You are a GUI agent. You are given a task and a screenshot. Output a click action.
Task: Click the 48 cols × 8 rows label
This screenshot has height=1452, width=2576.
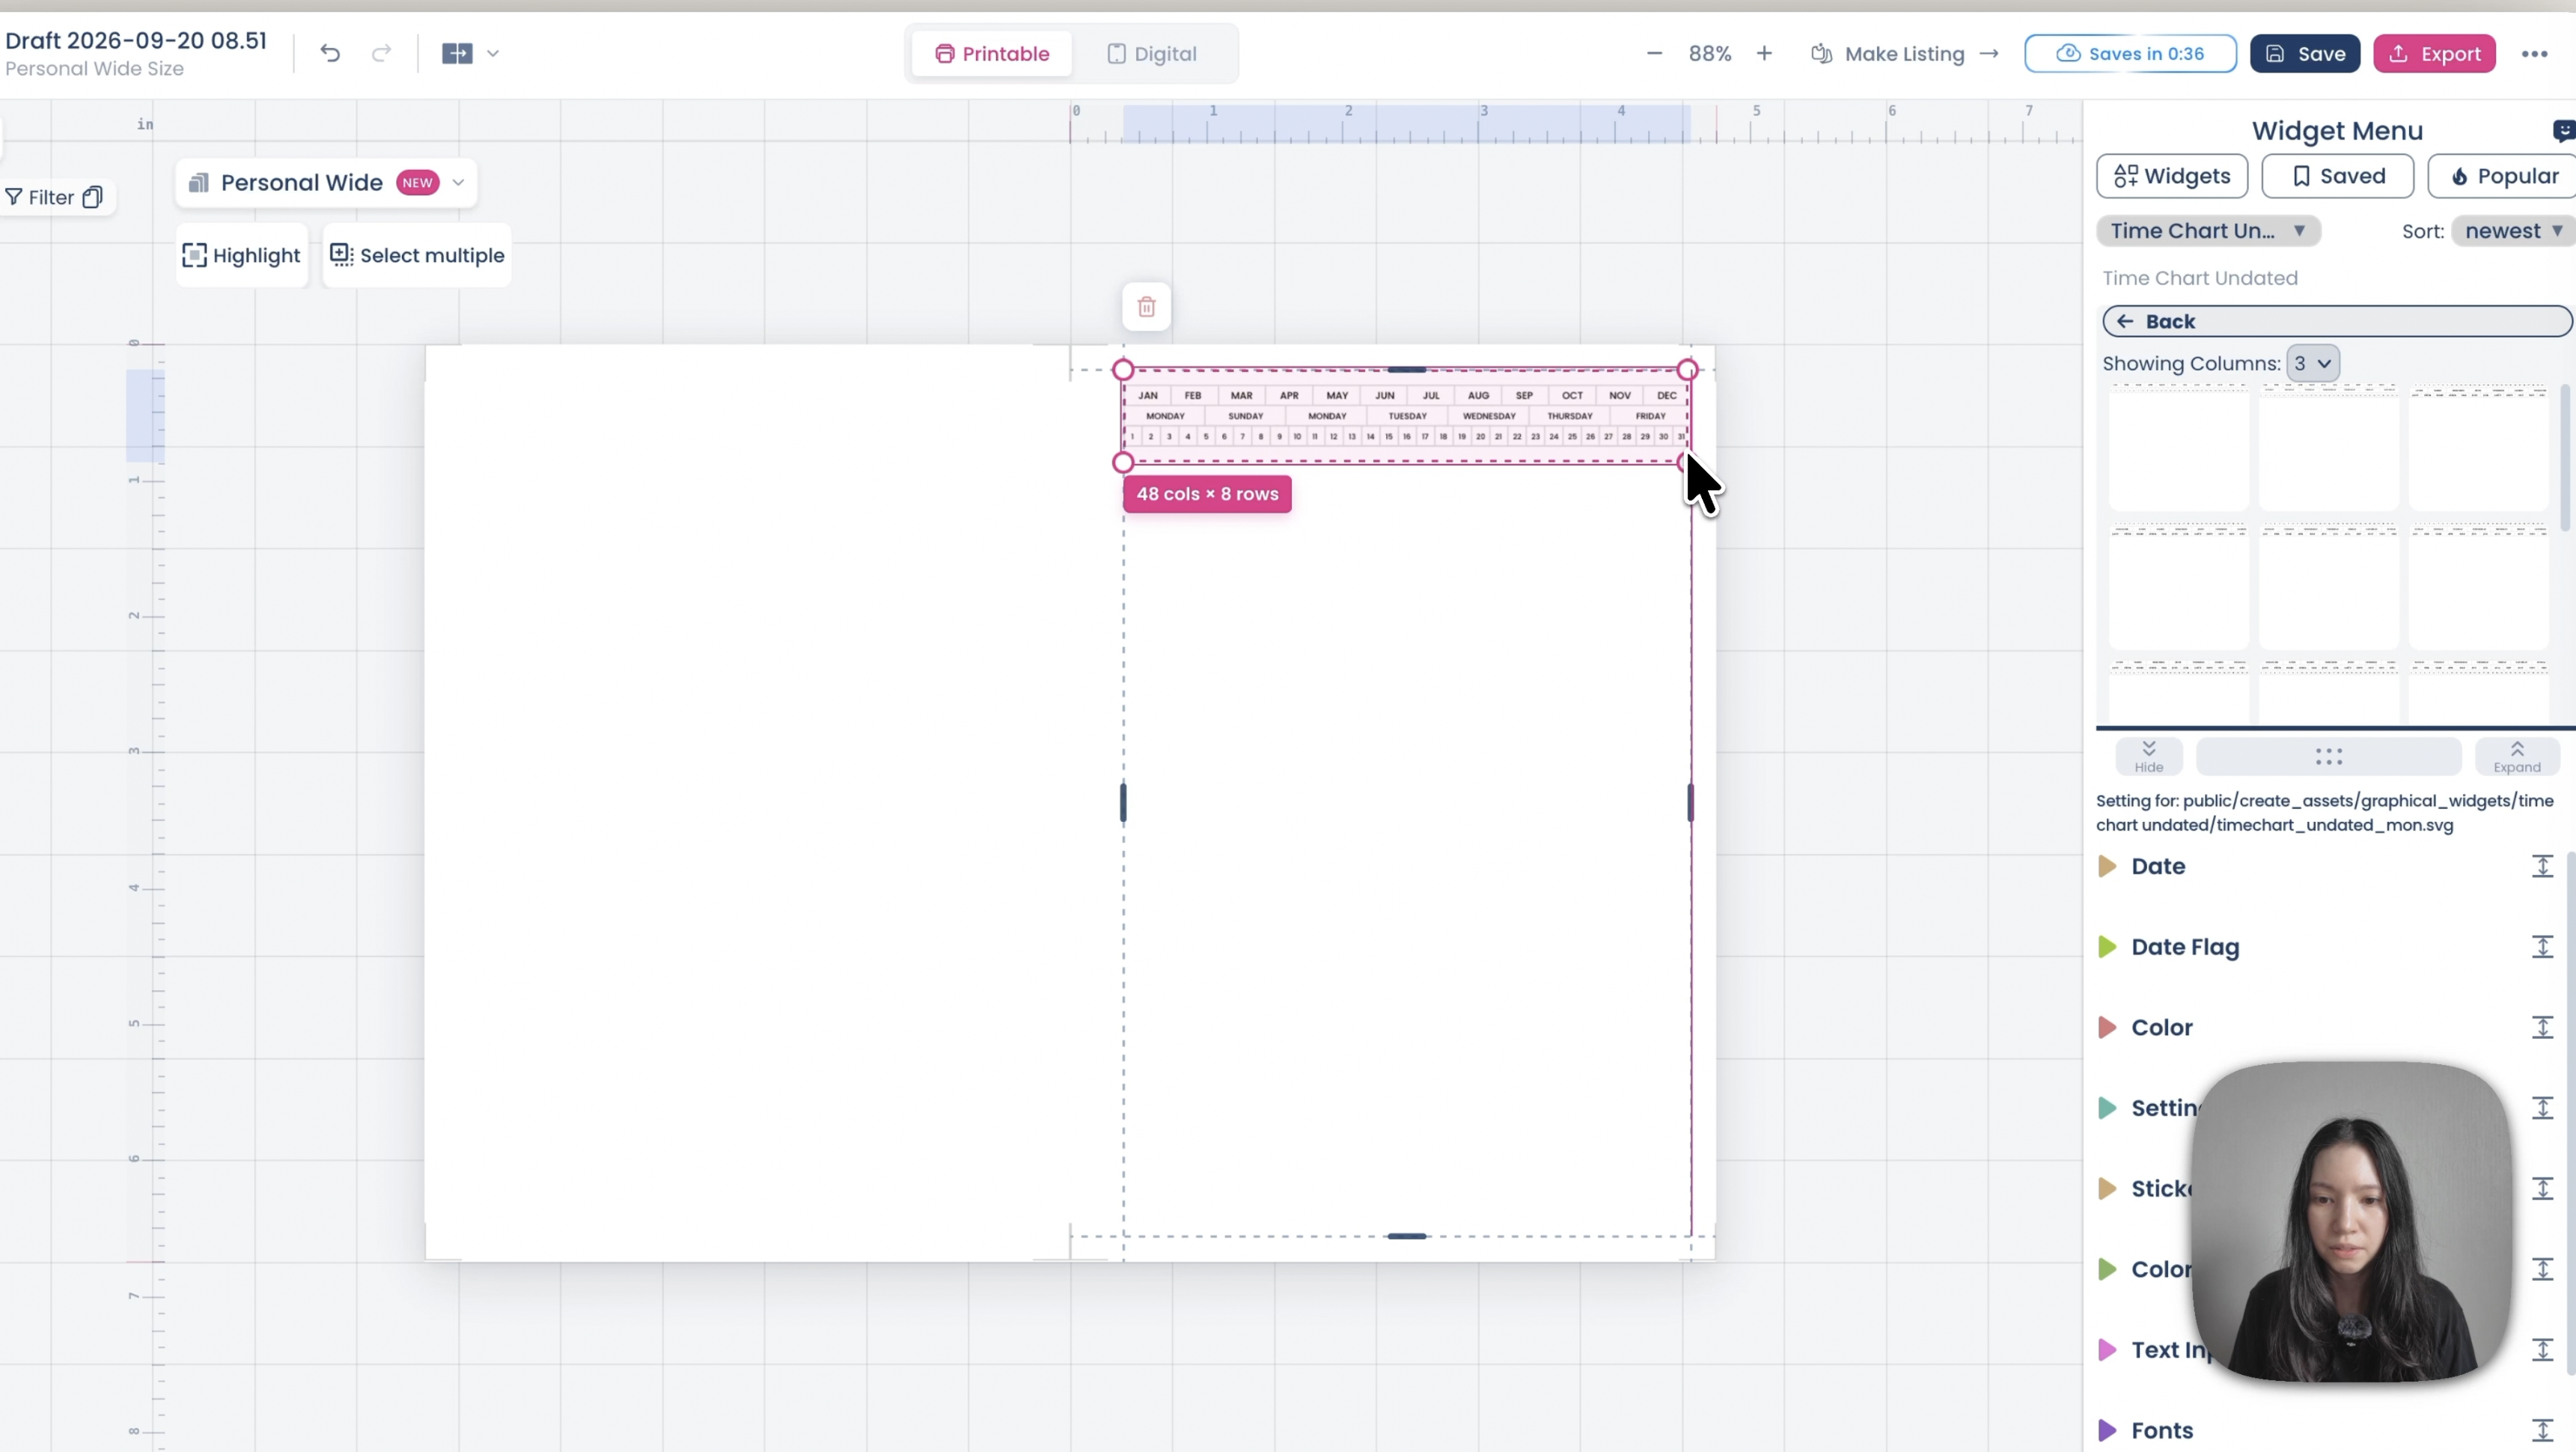click(x=1207, y=494)
